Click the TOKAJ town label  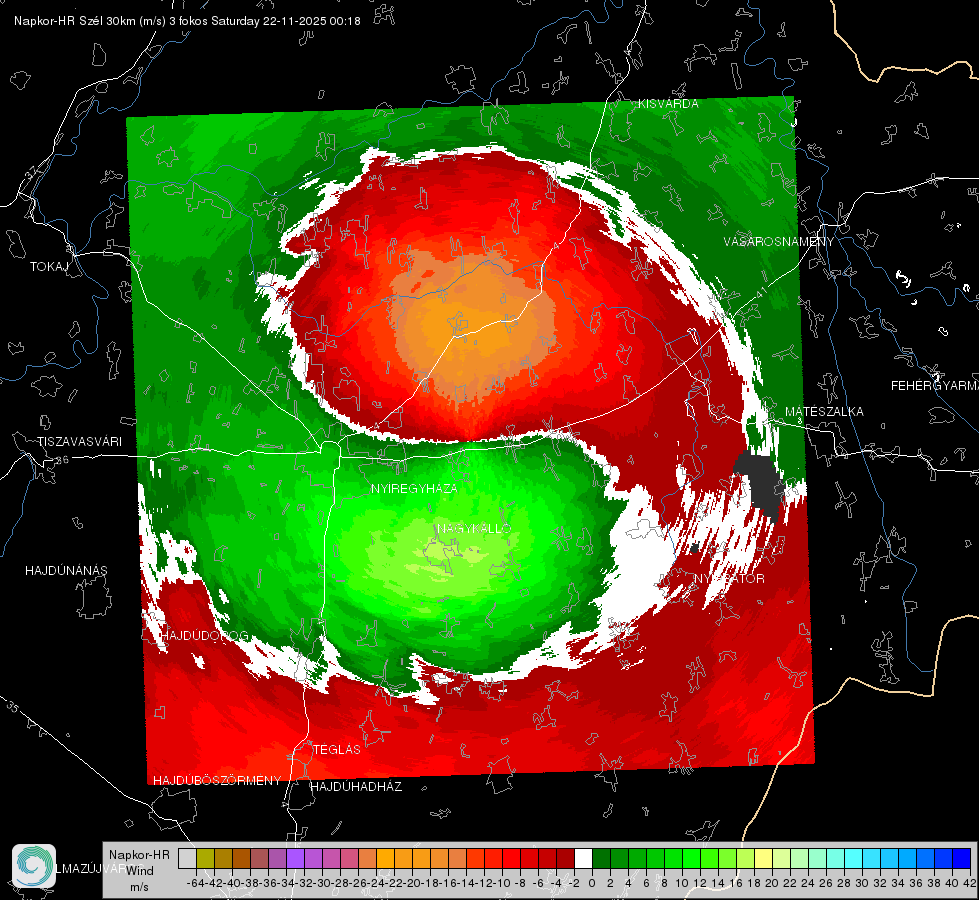(49, 267)
